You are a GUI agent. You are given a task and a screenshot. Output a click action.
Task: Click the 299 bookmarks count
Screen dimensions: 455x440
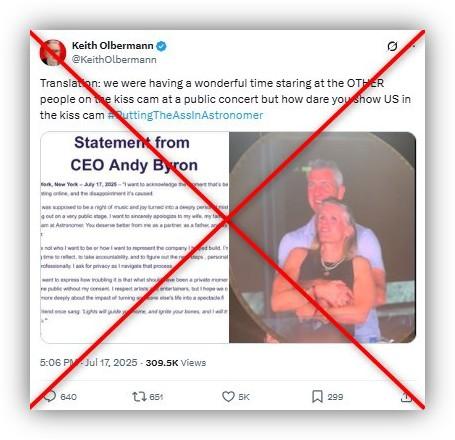click(335, 397)
